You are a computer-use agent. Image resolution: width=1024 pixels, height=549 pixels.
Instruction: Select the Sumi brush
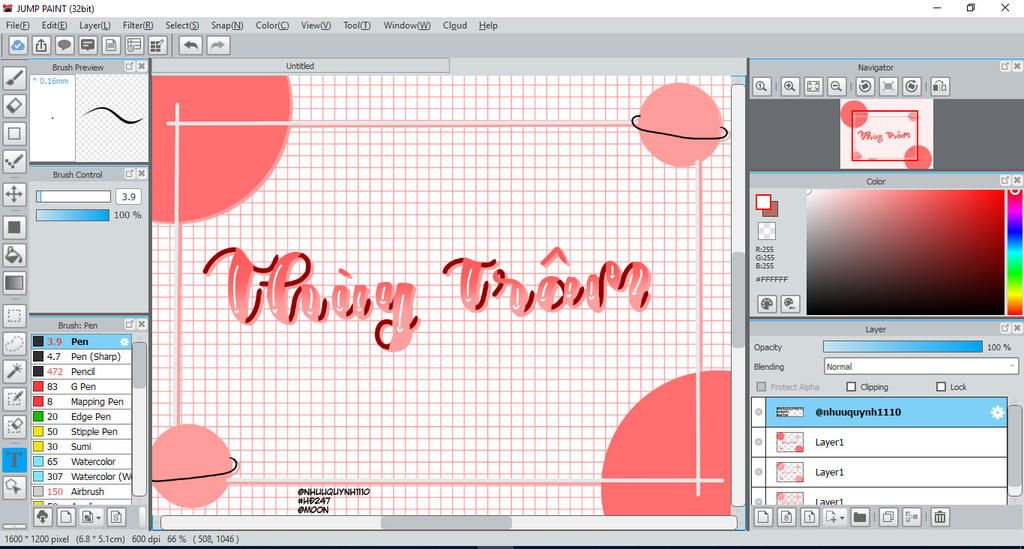(x=82, y=447)
